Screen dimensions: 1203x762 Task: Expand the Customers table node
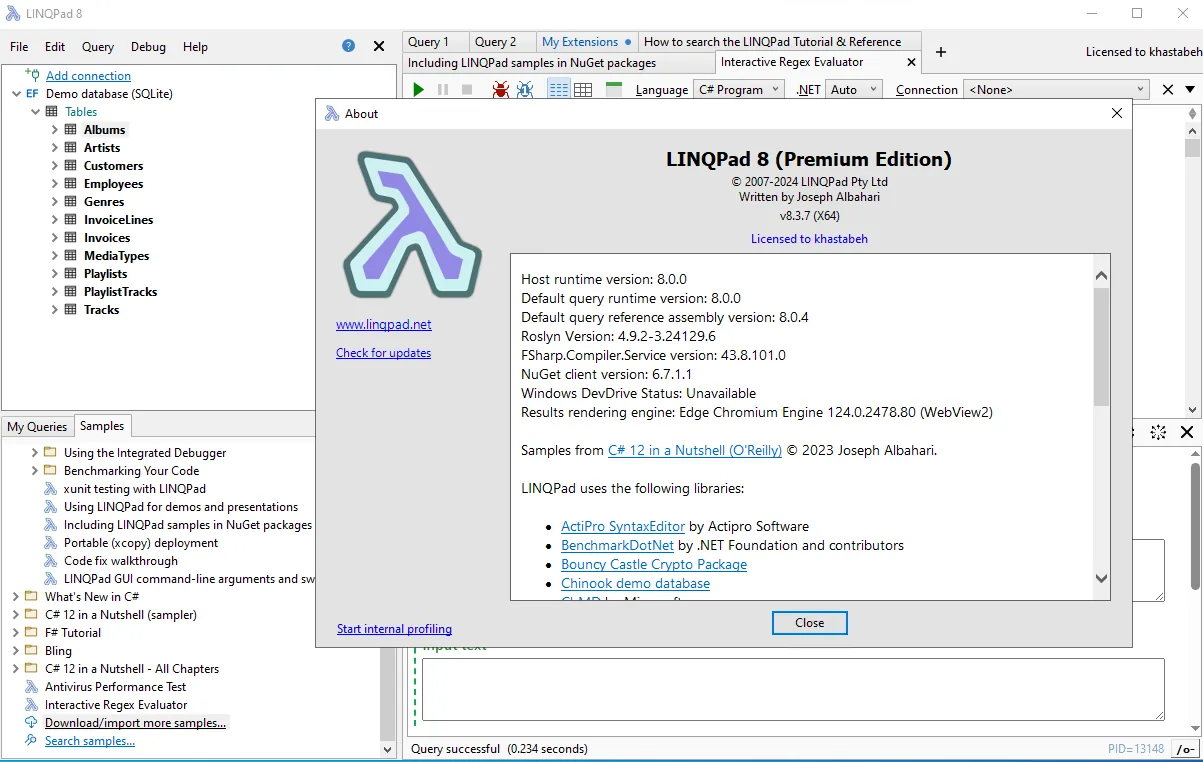55,166
